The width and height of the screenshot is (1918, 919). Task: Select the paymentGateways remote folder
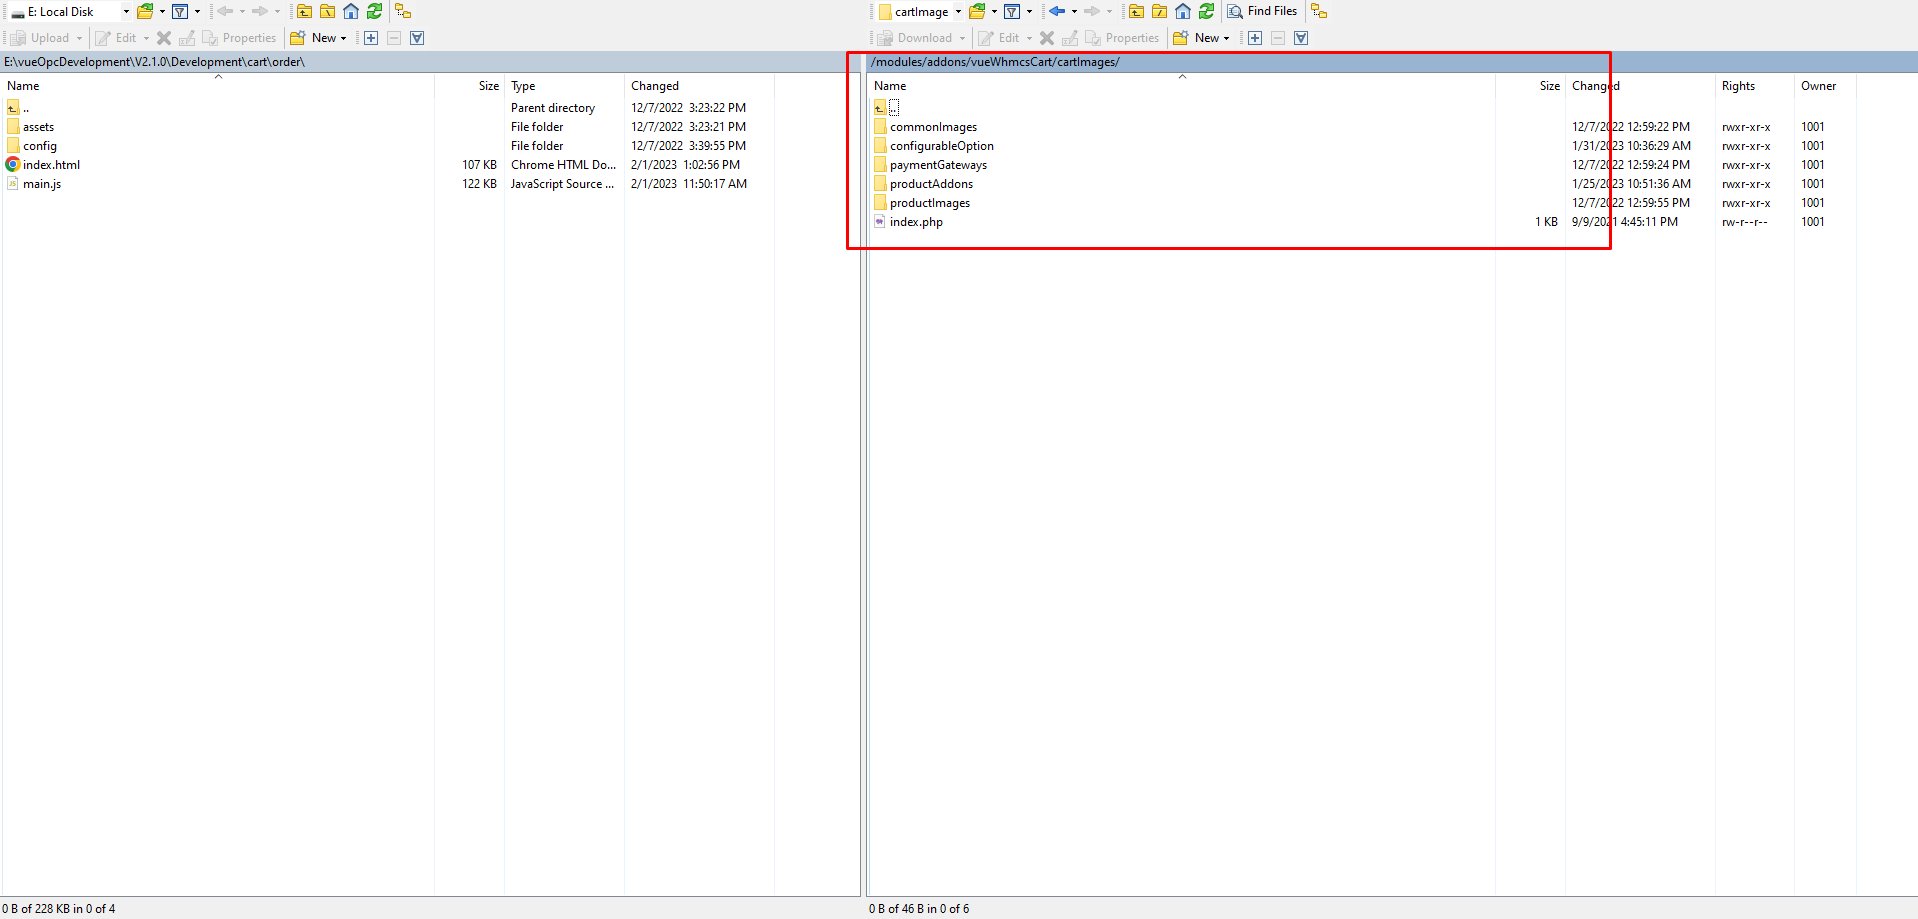[938, 165]
